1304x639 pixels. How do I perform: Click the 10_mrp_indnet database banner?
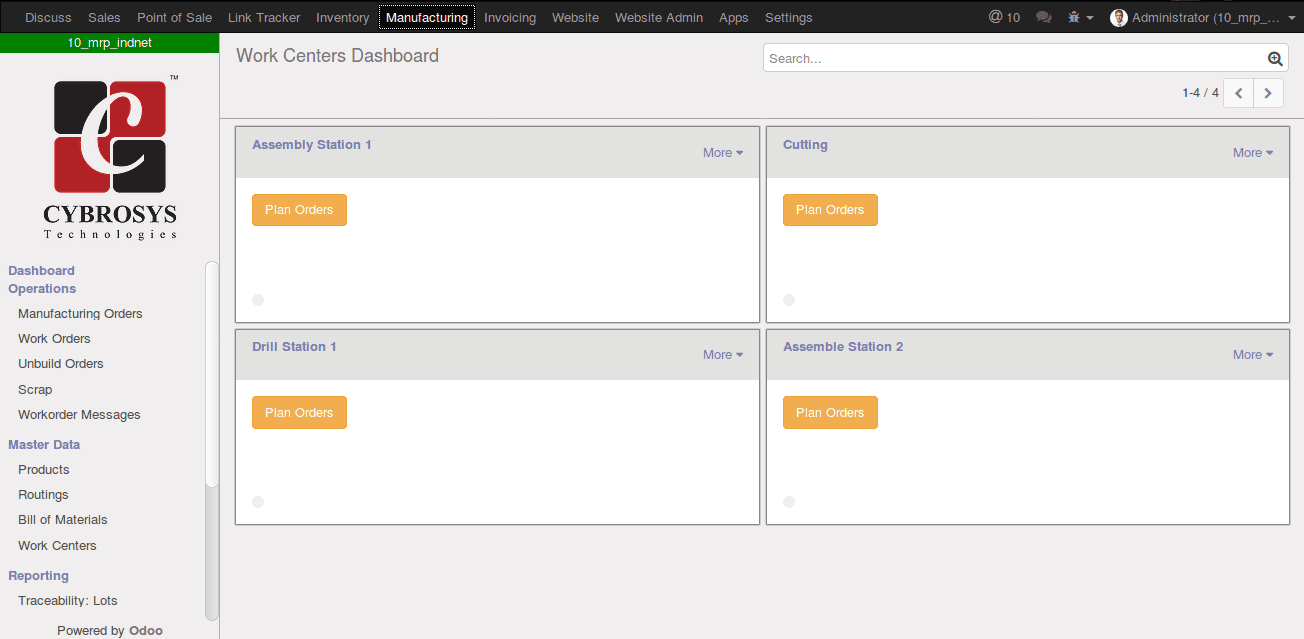coord(110,43)
